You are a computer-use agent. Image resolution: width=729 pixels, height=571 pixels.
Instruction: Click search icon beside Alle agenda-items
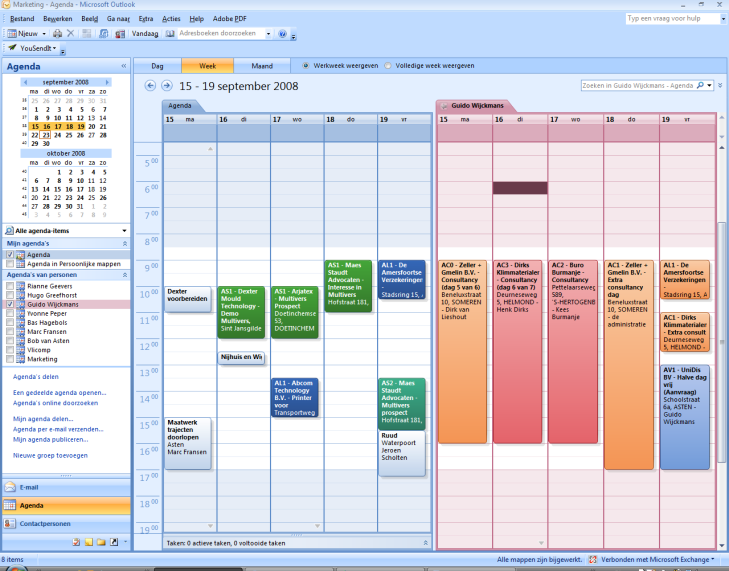(9, 231)
